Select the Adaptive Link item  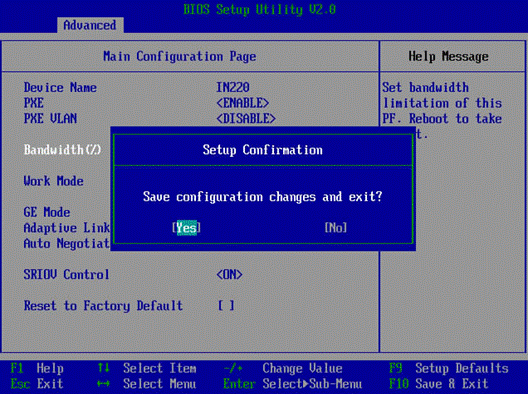click(67, 228)
